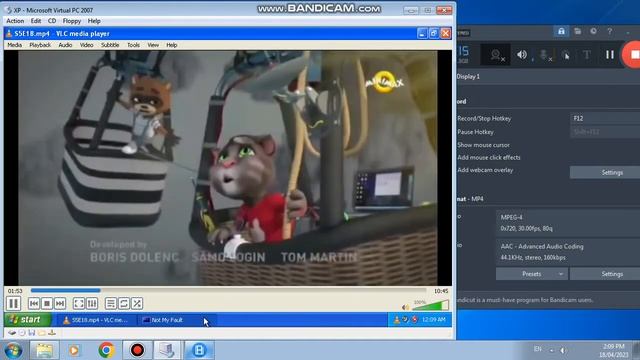This screenshot has width=640, height=360.
Task: Launch Chrome from Windows taskbar
Action: (x=106, y=350)
